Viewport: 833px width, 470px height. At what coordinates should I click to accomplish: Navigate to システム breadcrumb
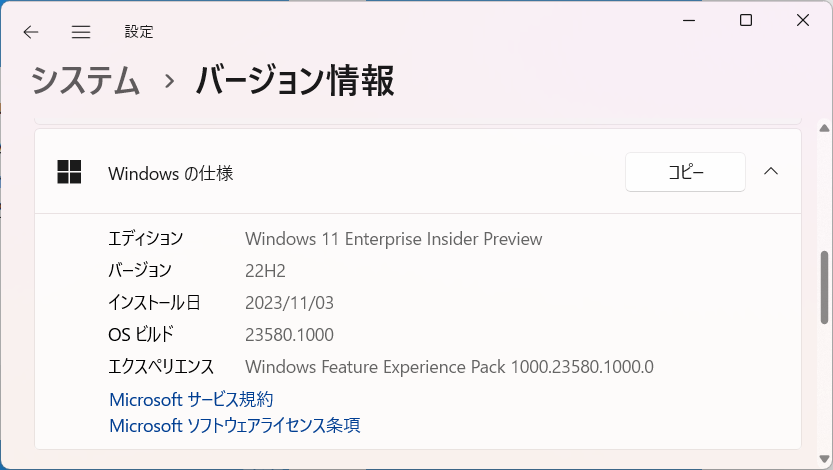86,81
